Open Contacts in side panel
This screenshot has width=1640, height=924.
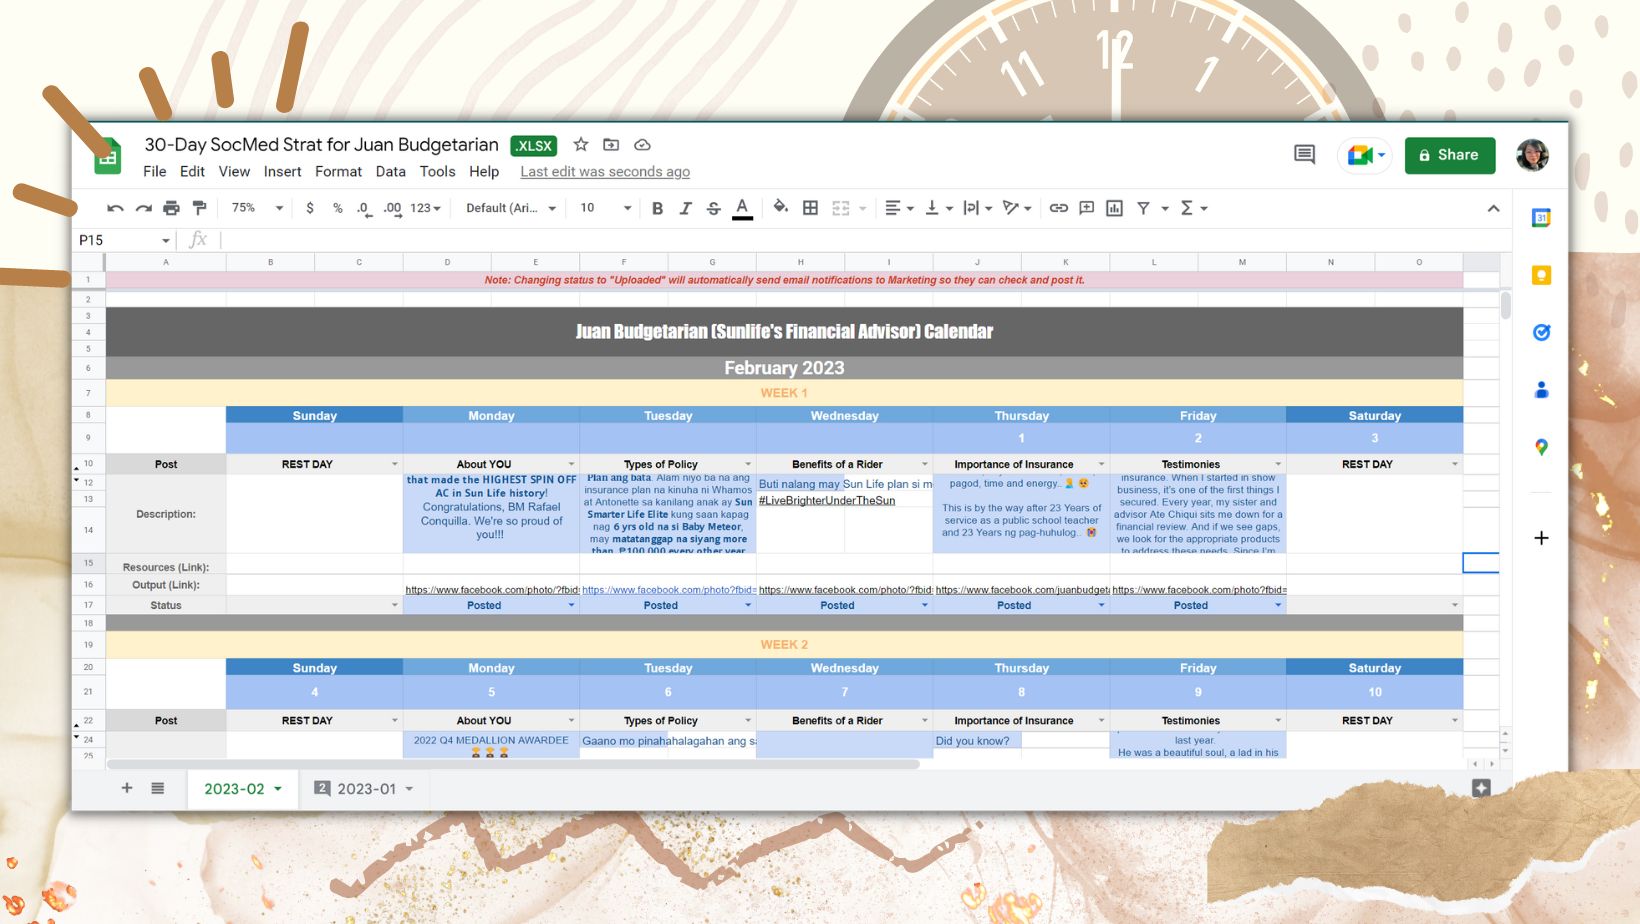coord(1541,390)
